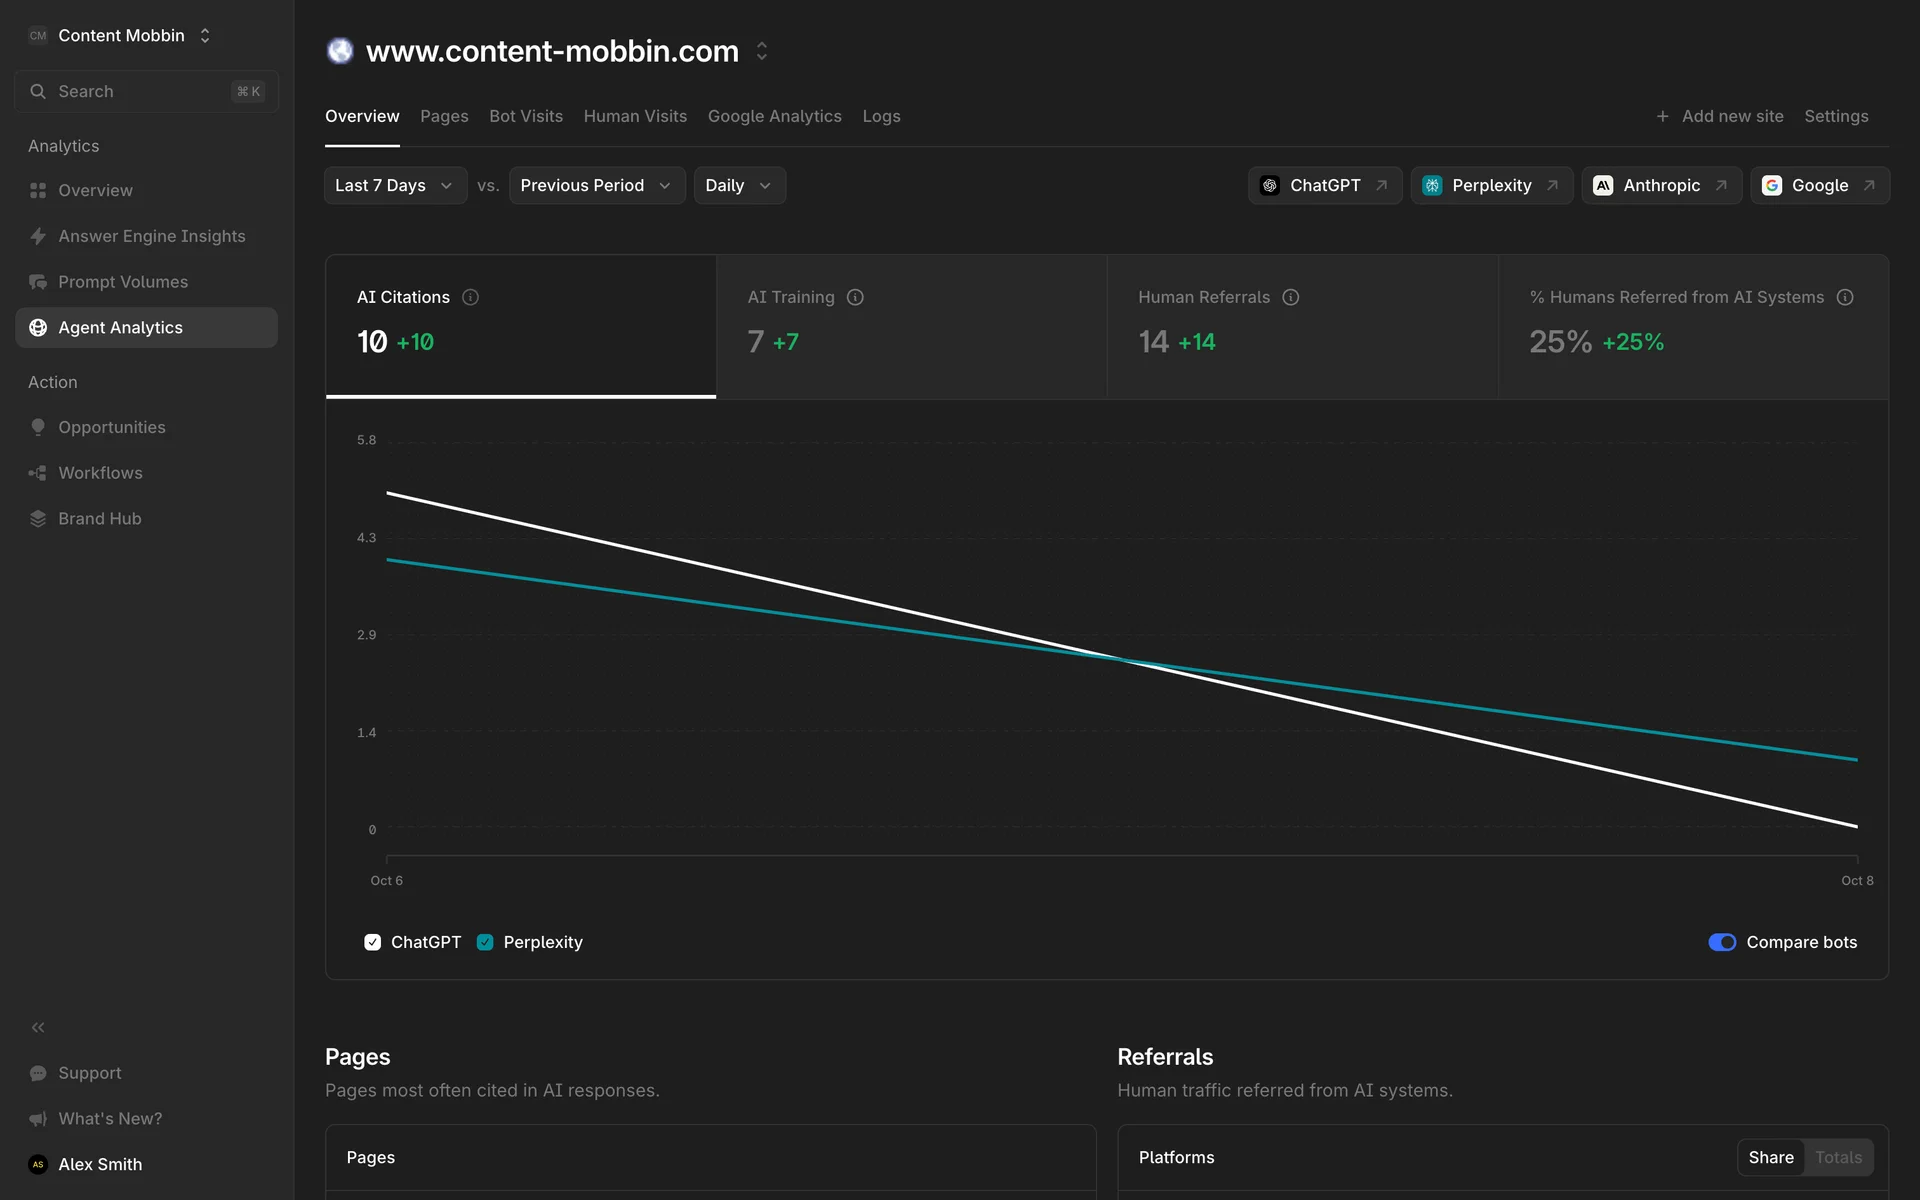Open the Last 7 Days dropdown
Screen dimensions: 1920x1200
pos(395,186)
